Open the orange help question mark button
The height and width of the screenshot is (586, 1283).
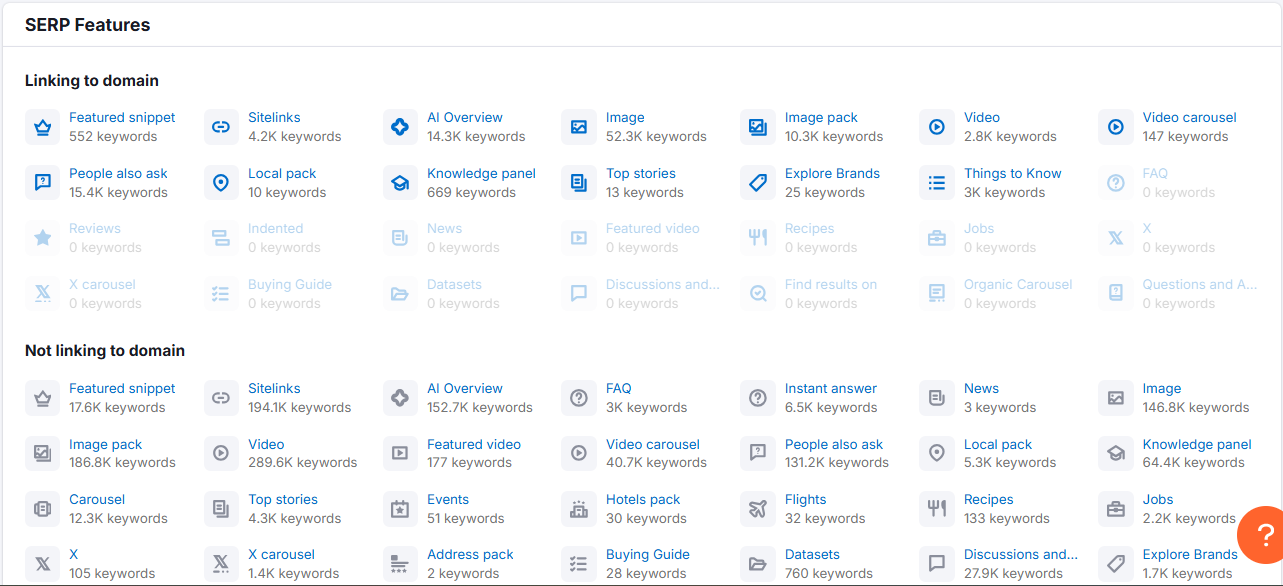1263,534
